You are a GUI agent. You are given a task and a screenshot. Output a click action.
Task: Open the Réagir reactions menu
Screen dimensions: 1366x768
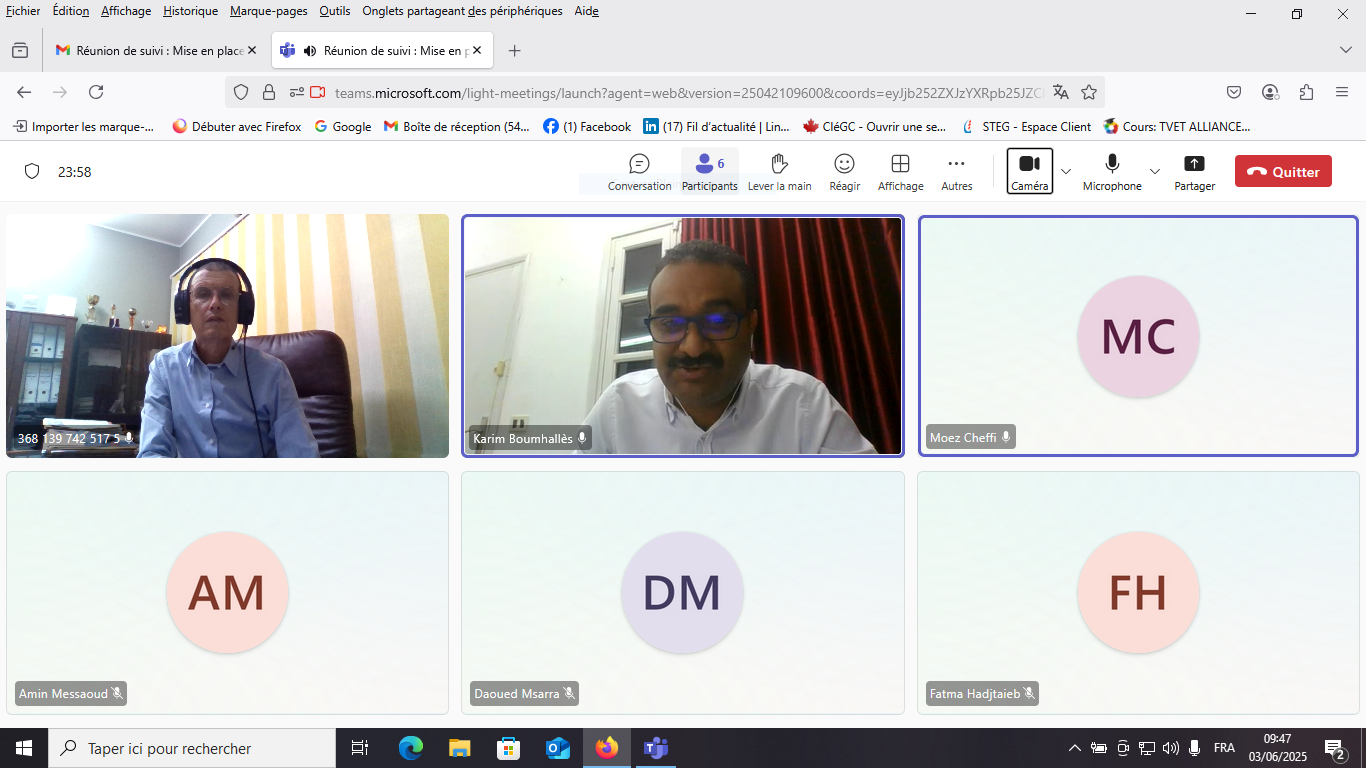[x=845, y=172]
